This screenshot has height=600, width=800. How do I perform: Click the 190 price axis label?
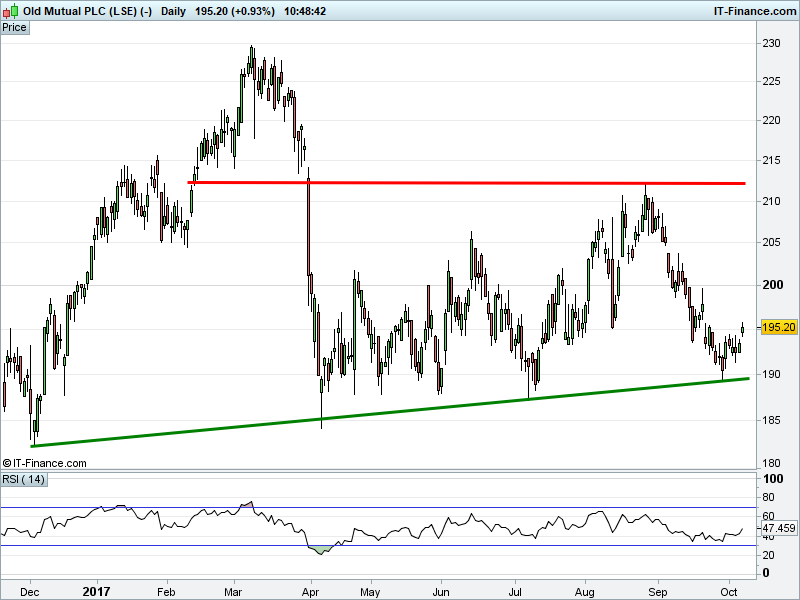click(771, 374)
